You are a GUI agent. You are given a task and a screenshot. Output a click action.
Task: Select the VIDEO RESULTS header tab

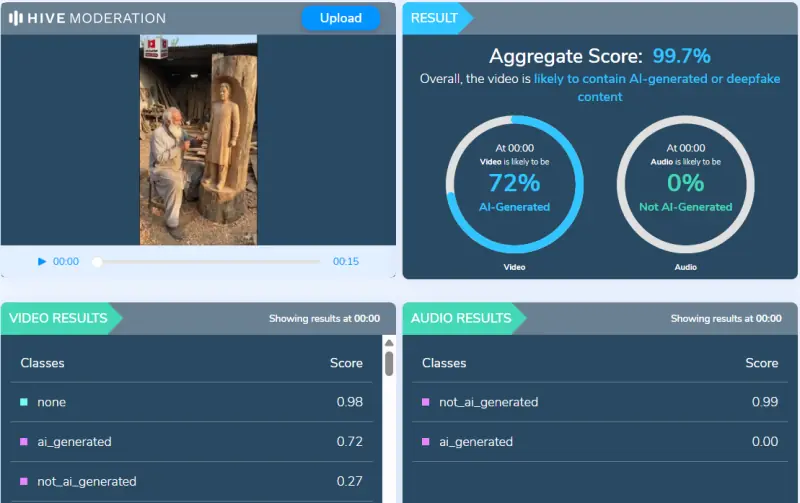pyautogui.click(x=59, y=319)
